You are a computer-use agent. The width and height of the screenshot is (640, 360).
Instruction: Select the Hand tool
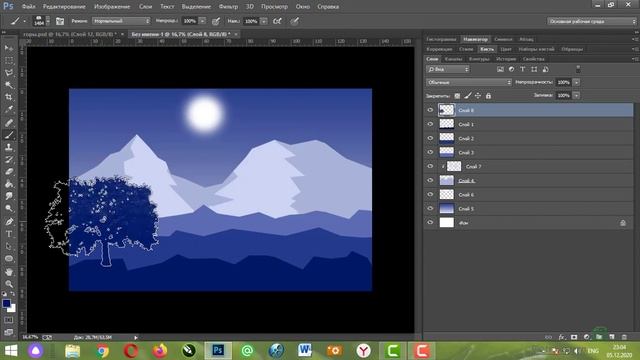tap(9, 271)
